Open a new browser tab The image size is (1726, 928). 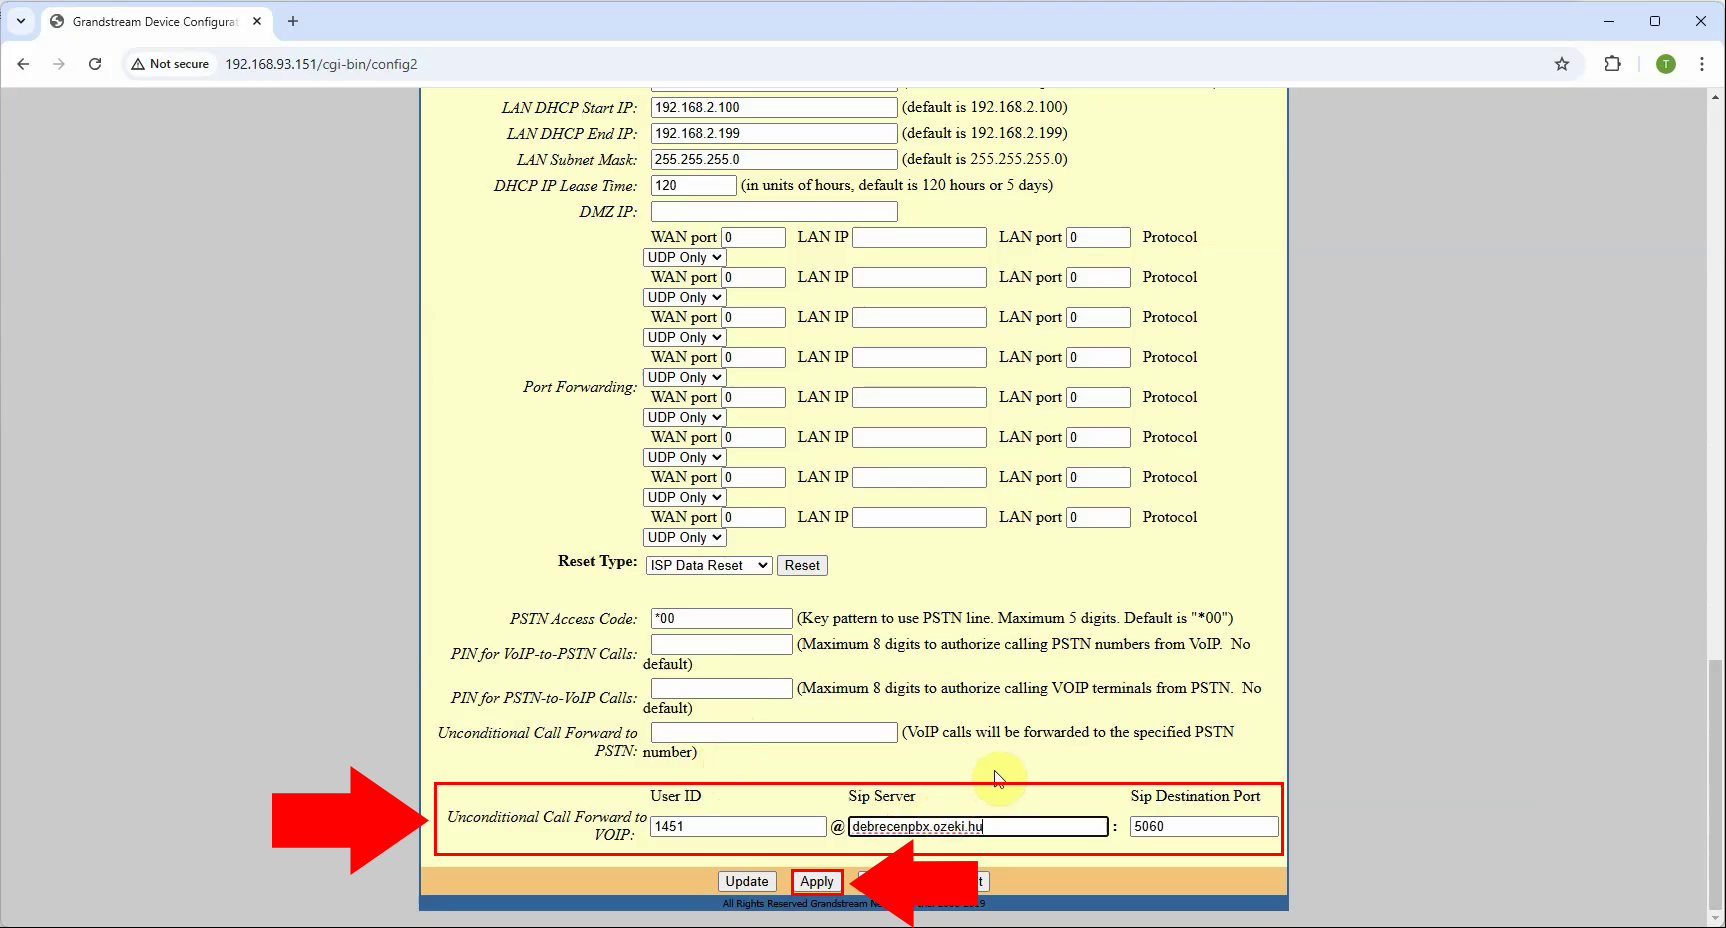click(x=293, y=21)
